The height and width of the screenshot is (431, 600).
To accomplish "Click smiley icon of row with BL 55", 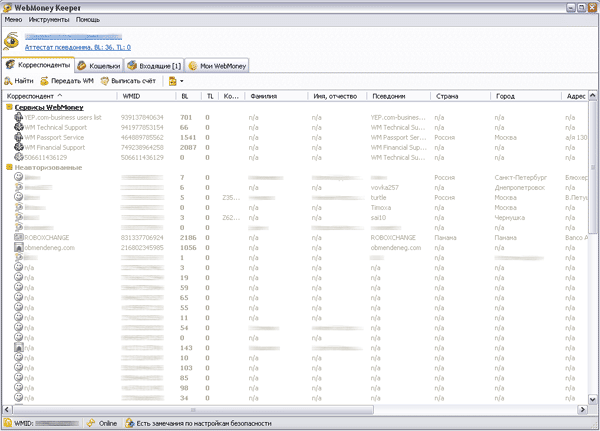I will pyautogui.click(x=18, y=307).
